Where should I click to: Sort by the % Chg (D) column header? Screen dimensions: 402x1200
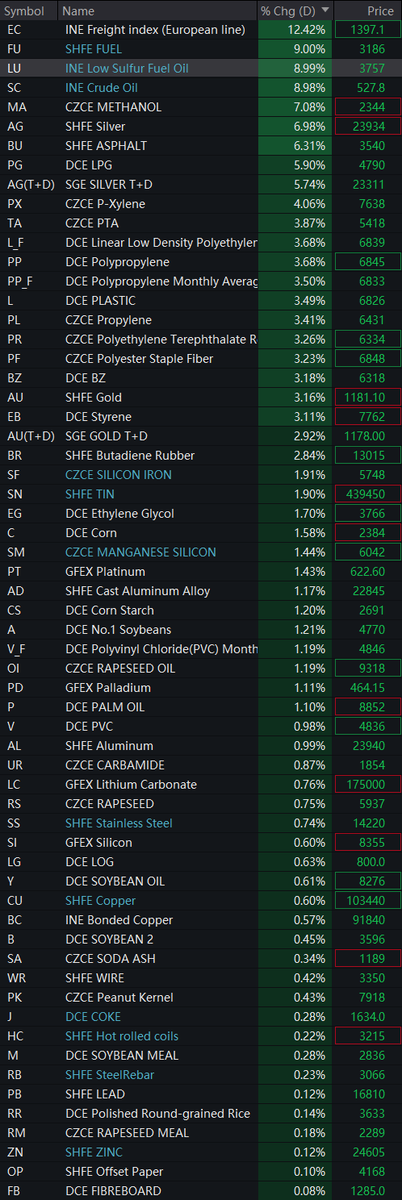tap(294, 10)
